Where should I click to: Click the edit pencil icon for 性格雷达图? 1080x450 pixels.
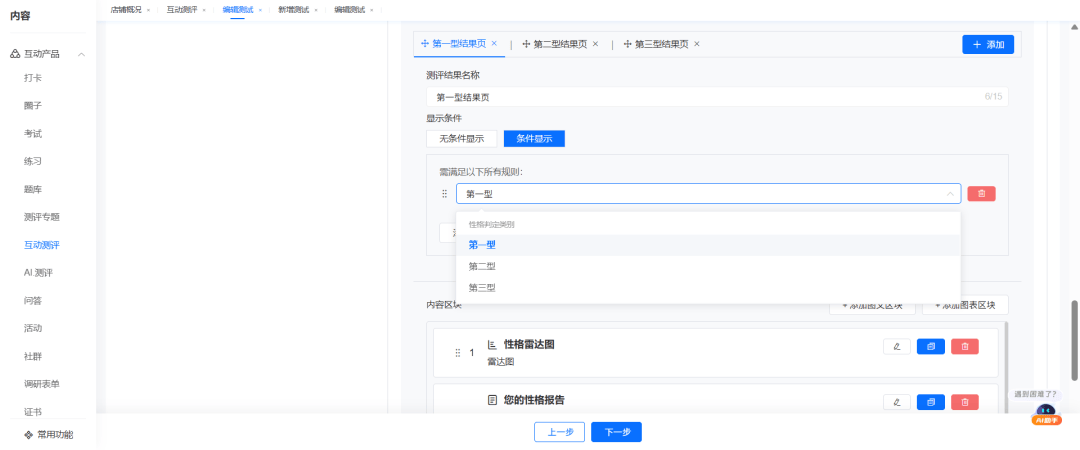897,347
